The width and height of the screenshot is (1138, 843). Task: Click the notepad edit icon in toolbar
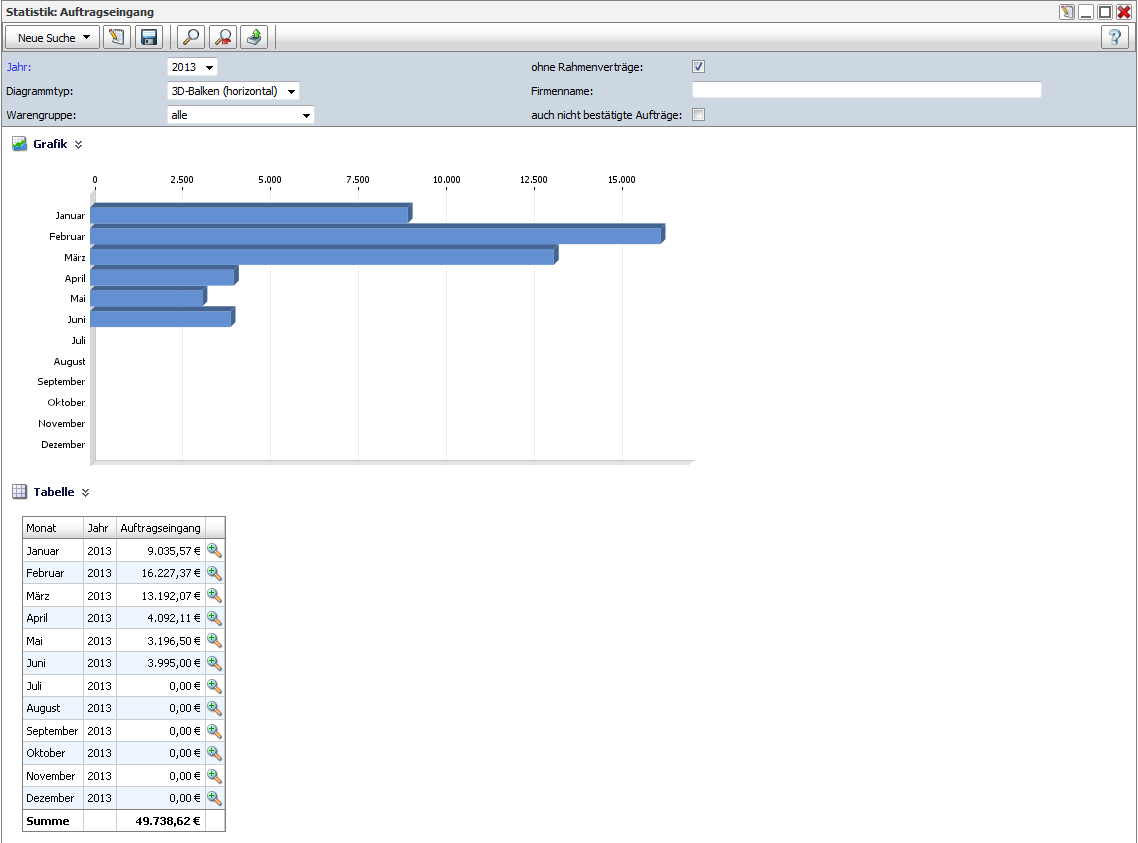click(x=117, y=38)
